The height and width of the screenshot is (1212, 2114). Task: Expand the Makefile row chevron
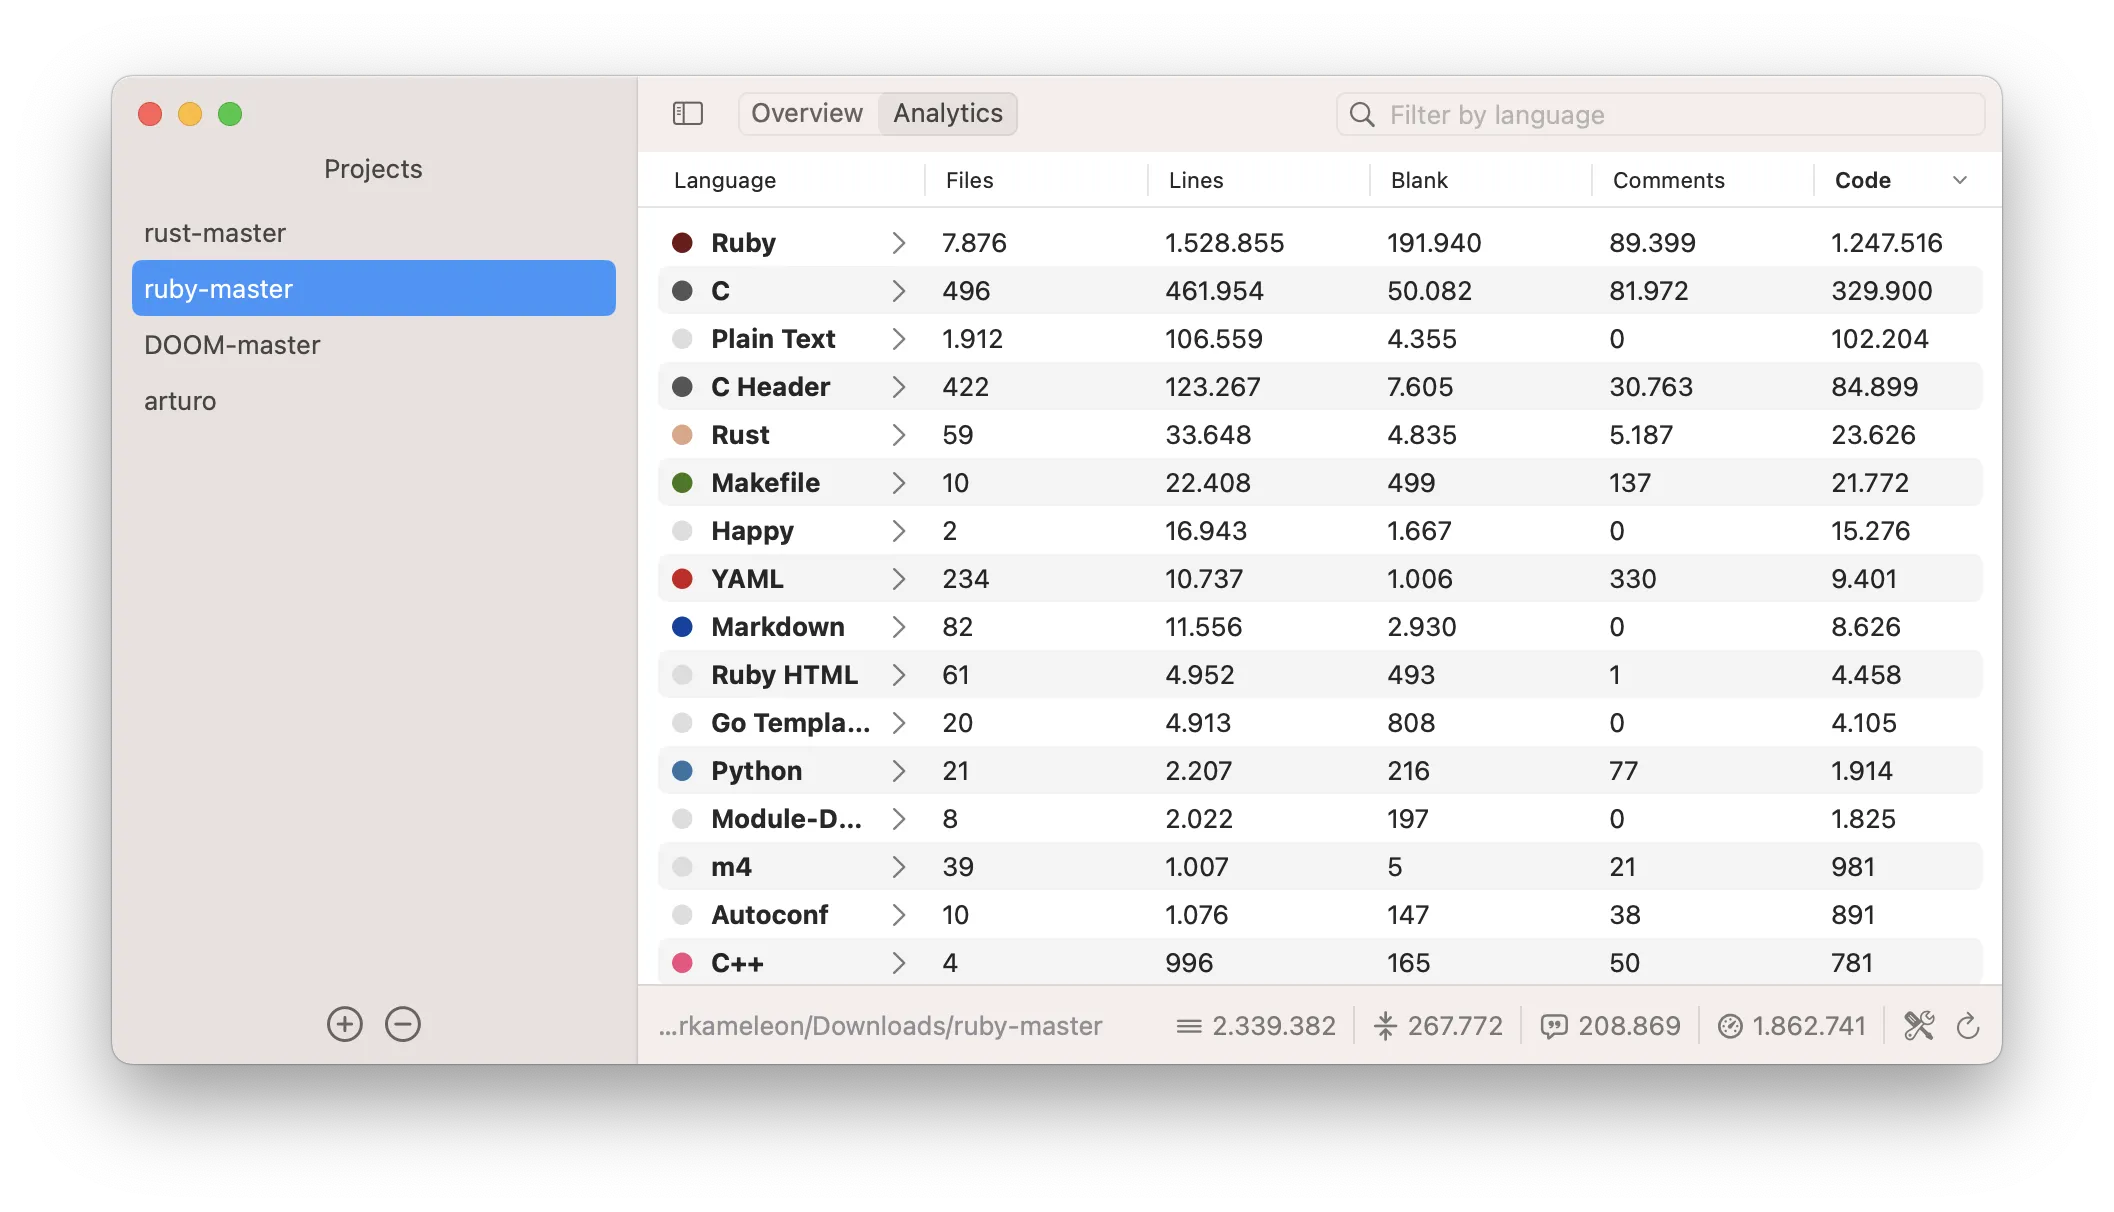click(x=898, y=483)
